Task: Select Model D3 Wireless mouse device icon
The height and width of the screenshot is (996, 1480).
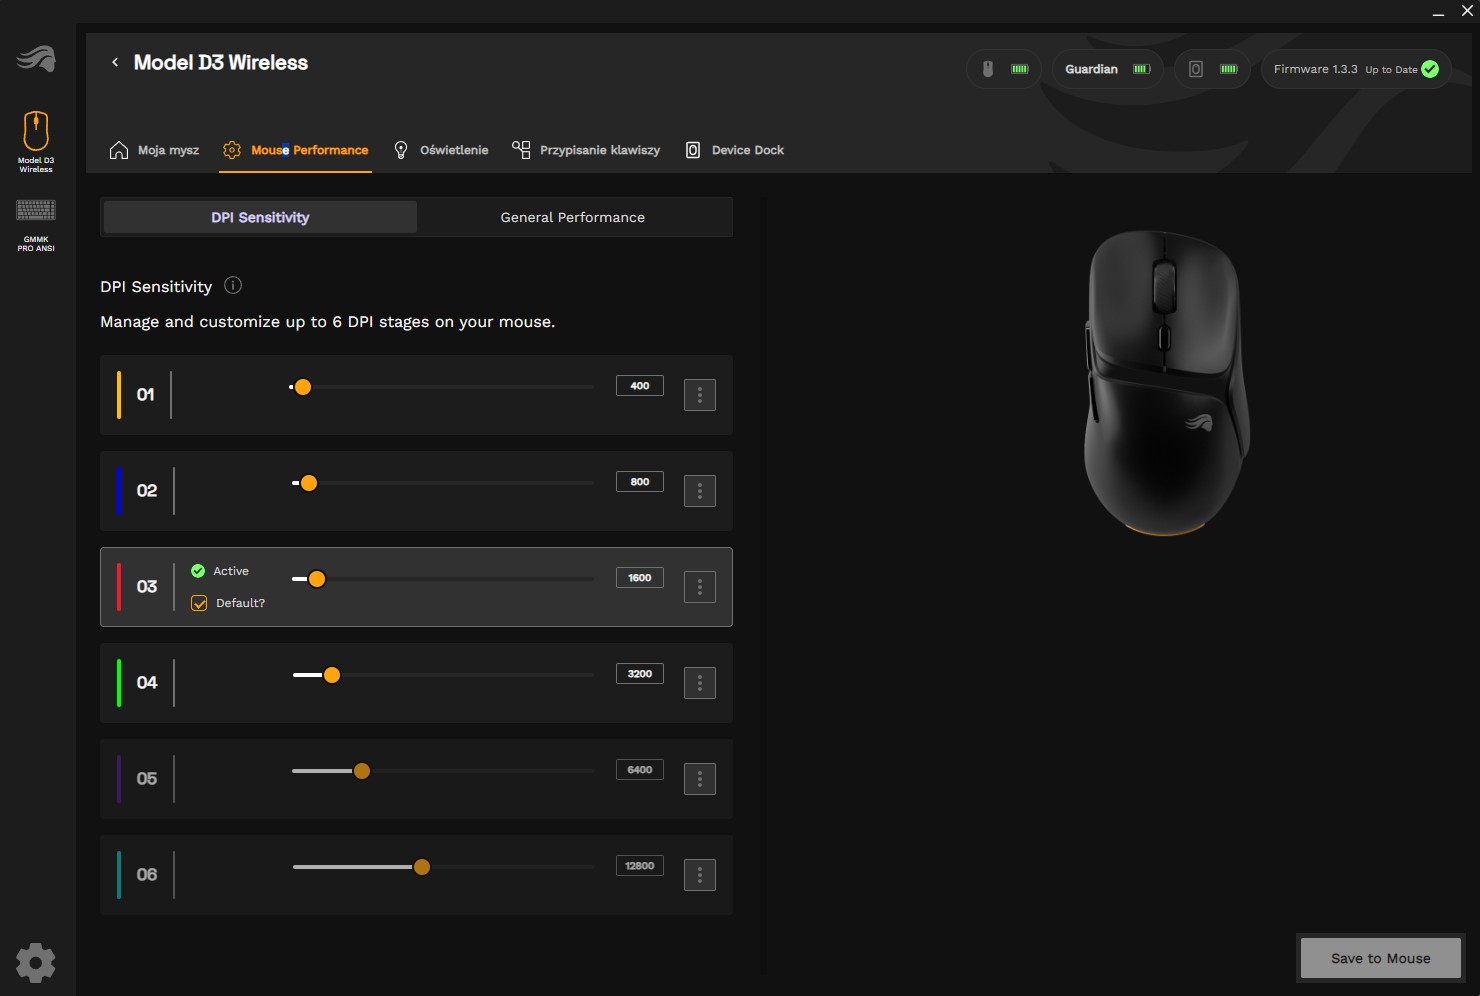Action: coord(36,141)
